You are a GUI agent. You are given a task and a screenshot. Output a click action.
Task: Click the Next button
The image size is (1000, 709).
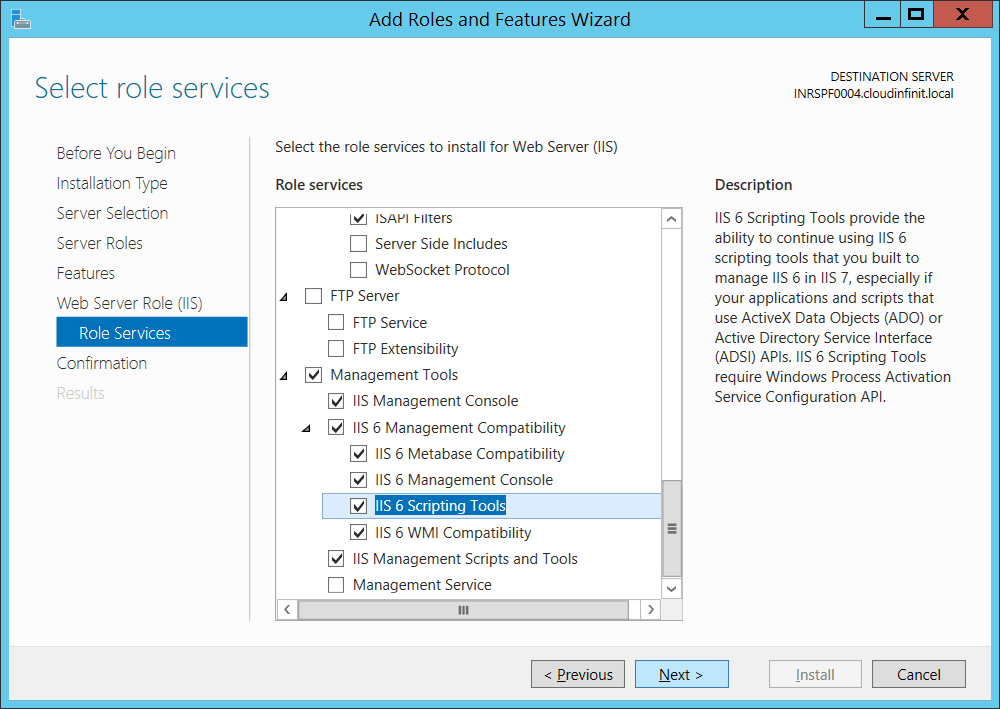coord(681,674)
